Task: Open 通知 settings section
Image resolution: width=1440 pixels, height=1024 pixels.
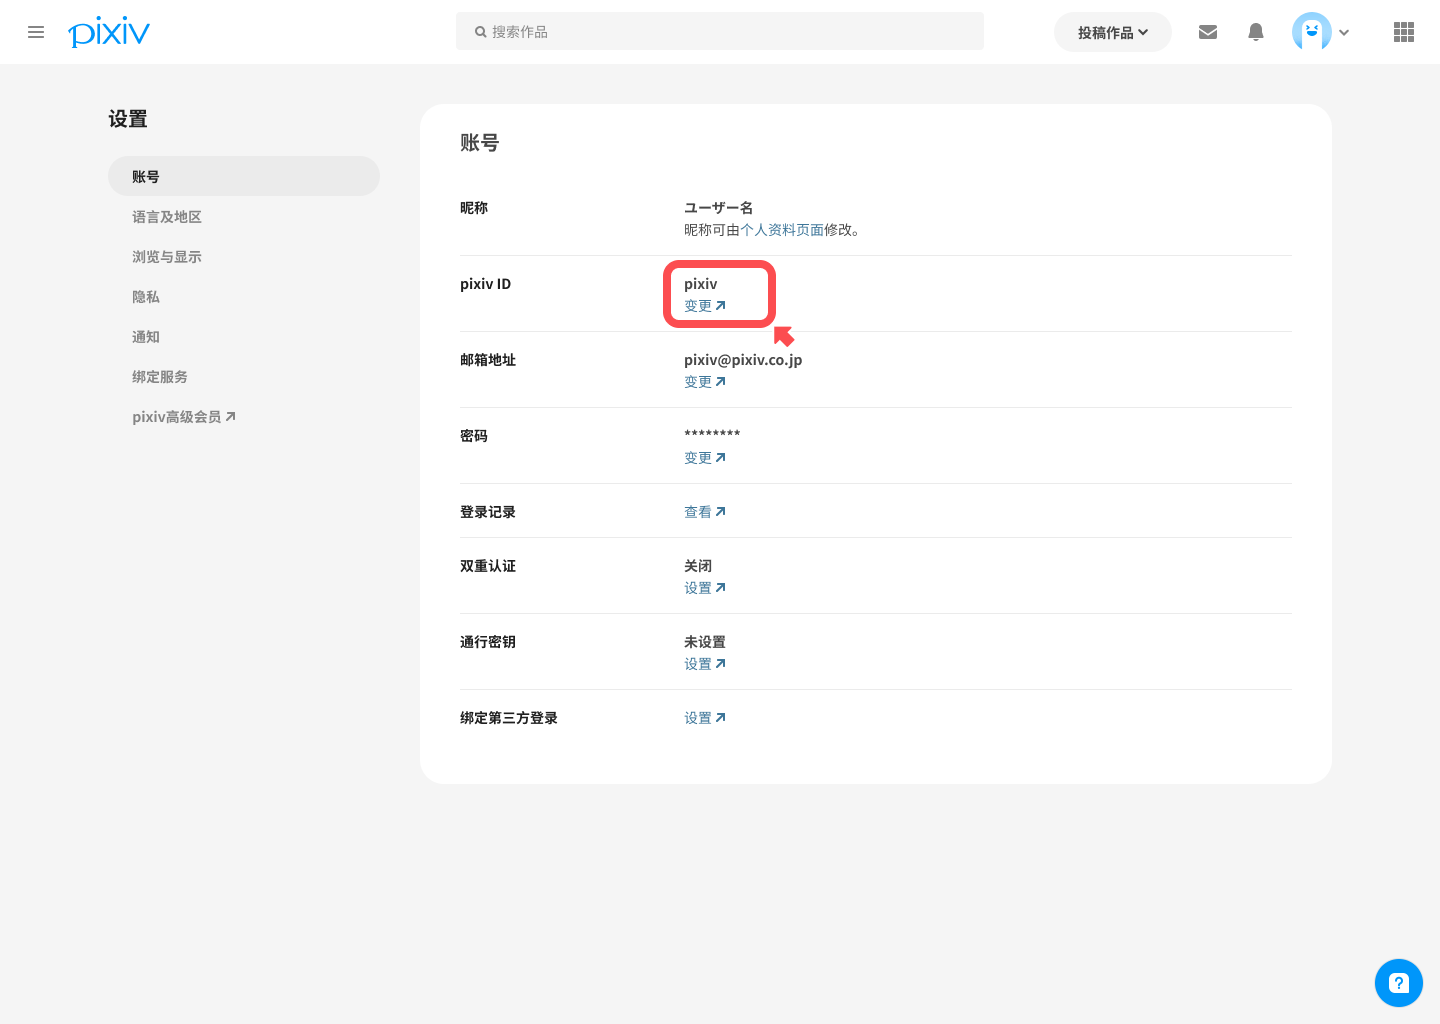Action: click(x=146, y=337)
